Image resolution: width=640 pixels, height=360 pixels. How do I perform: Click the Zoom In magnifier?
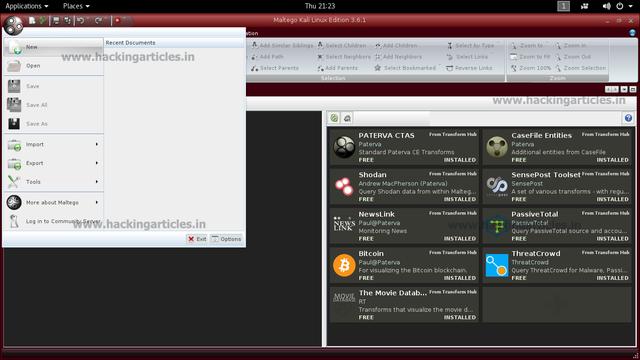click(558, 46)
